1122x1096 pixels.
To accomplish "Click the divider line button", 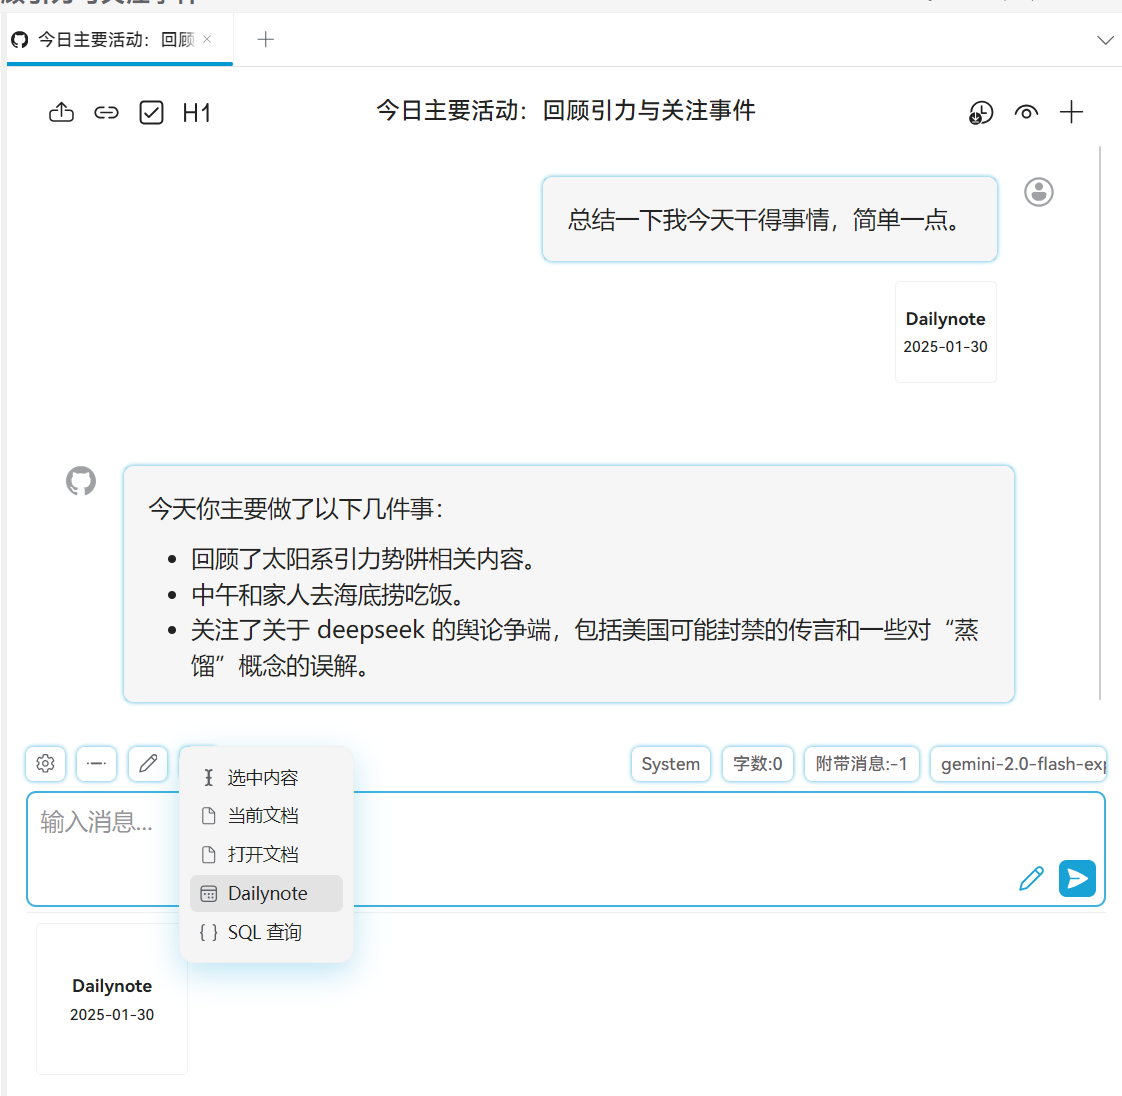I will (x=97, y=764).
